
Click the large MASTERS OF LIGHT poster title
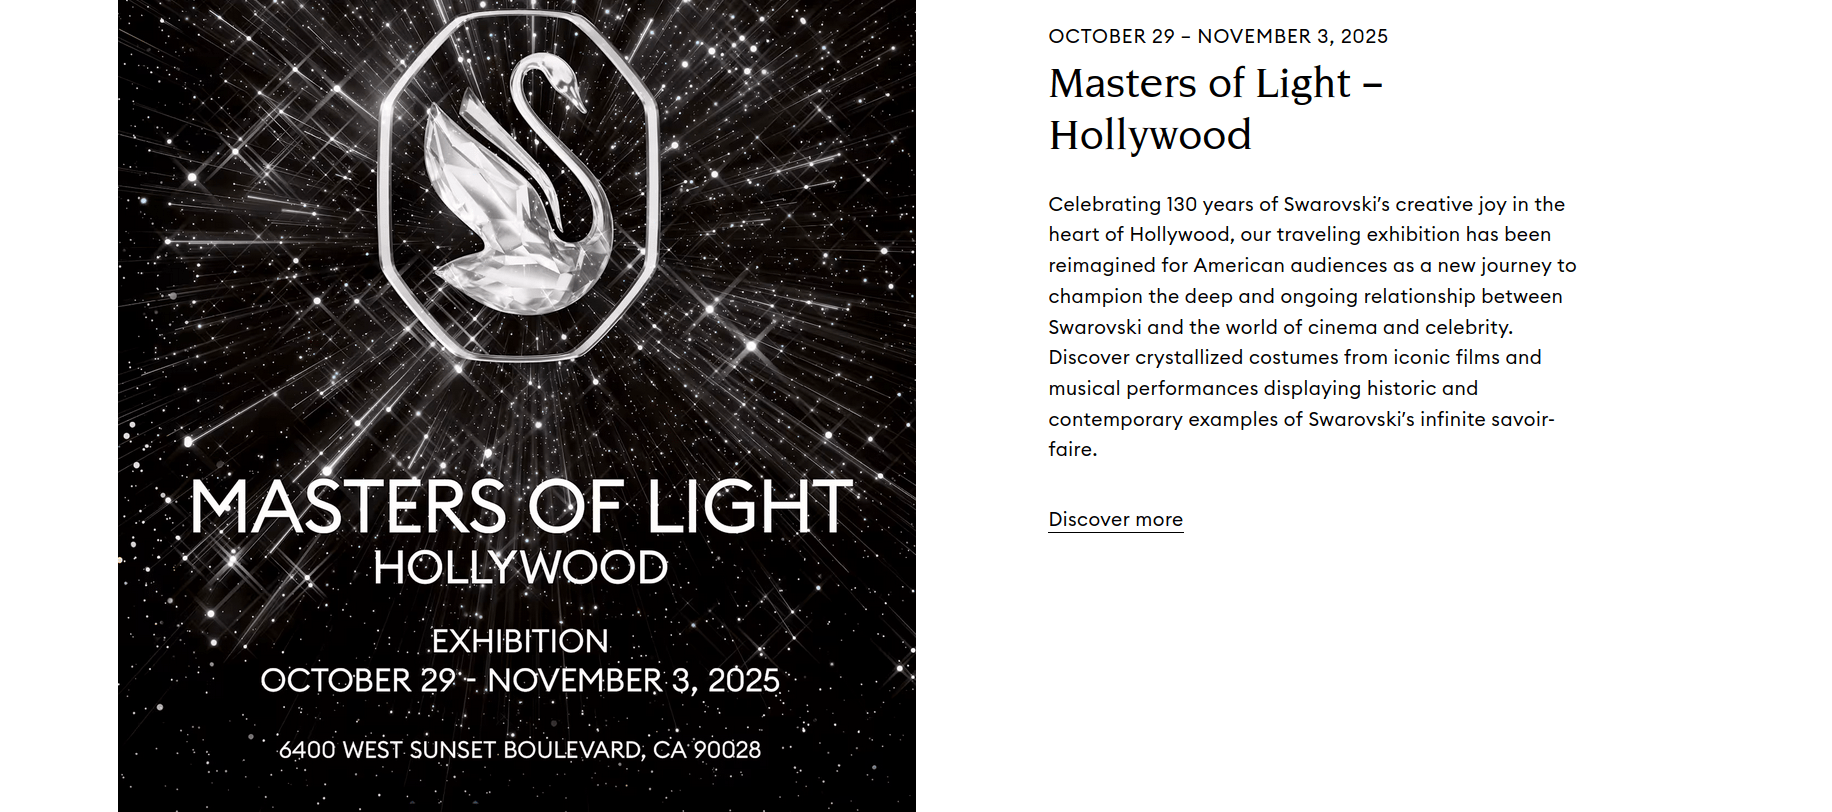point(521,506)
